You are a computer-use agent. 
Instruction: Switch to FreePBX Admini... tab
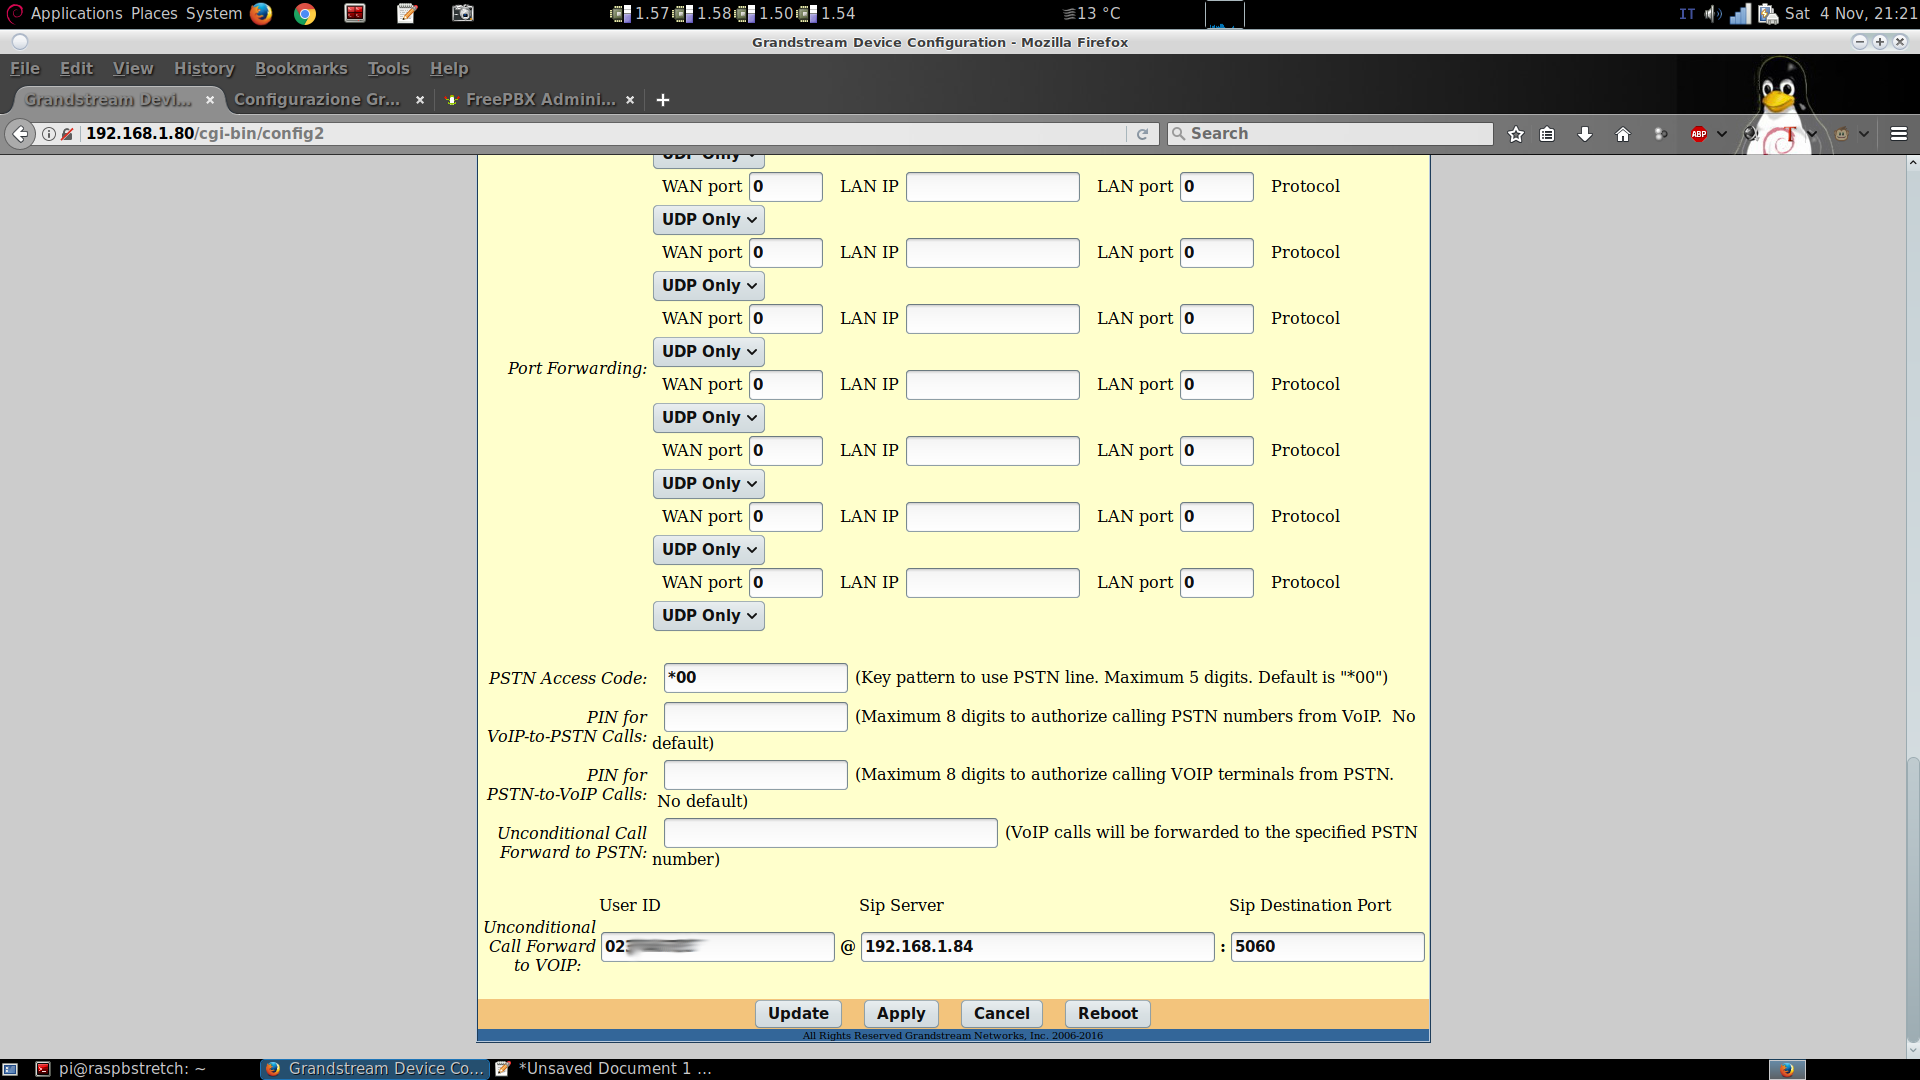click(538, 100)
